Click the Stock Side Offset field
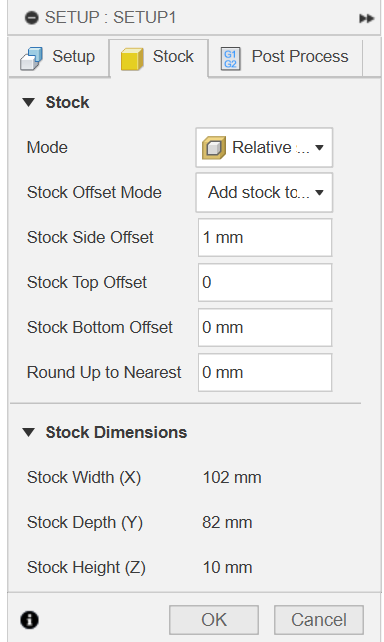The image size is (384, 642). (265, 237)
